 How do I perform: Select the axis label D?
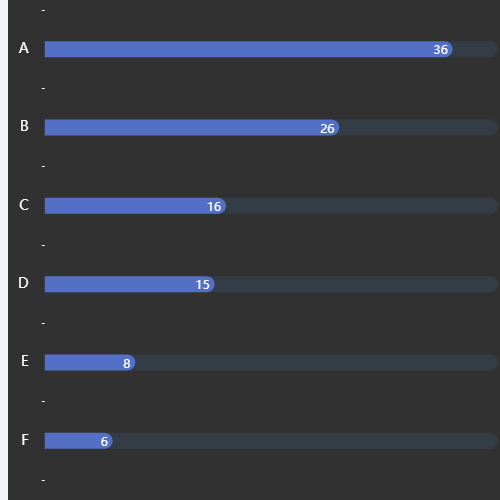[23, 283]
